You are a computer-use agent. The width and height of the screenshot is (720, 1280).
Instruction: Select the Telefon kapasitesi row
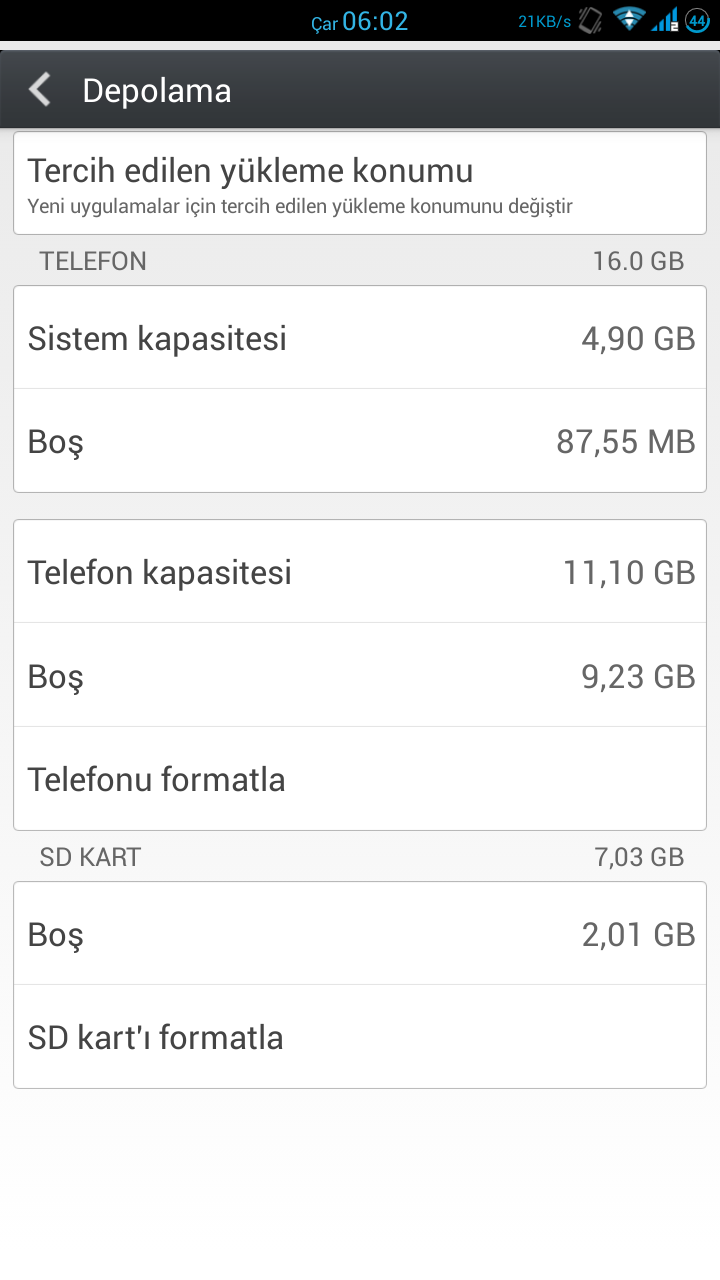tap(360, 572)
